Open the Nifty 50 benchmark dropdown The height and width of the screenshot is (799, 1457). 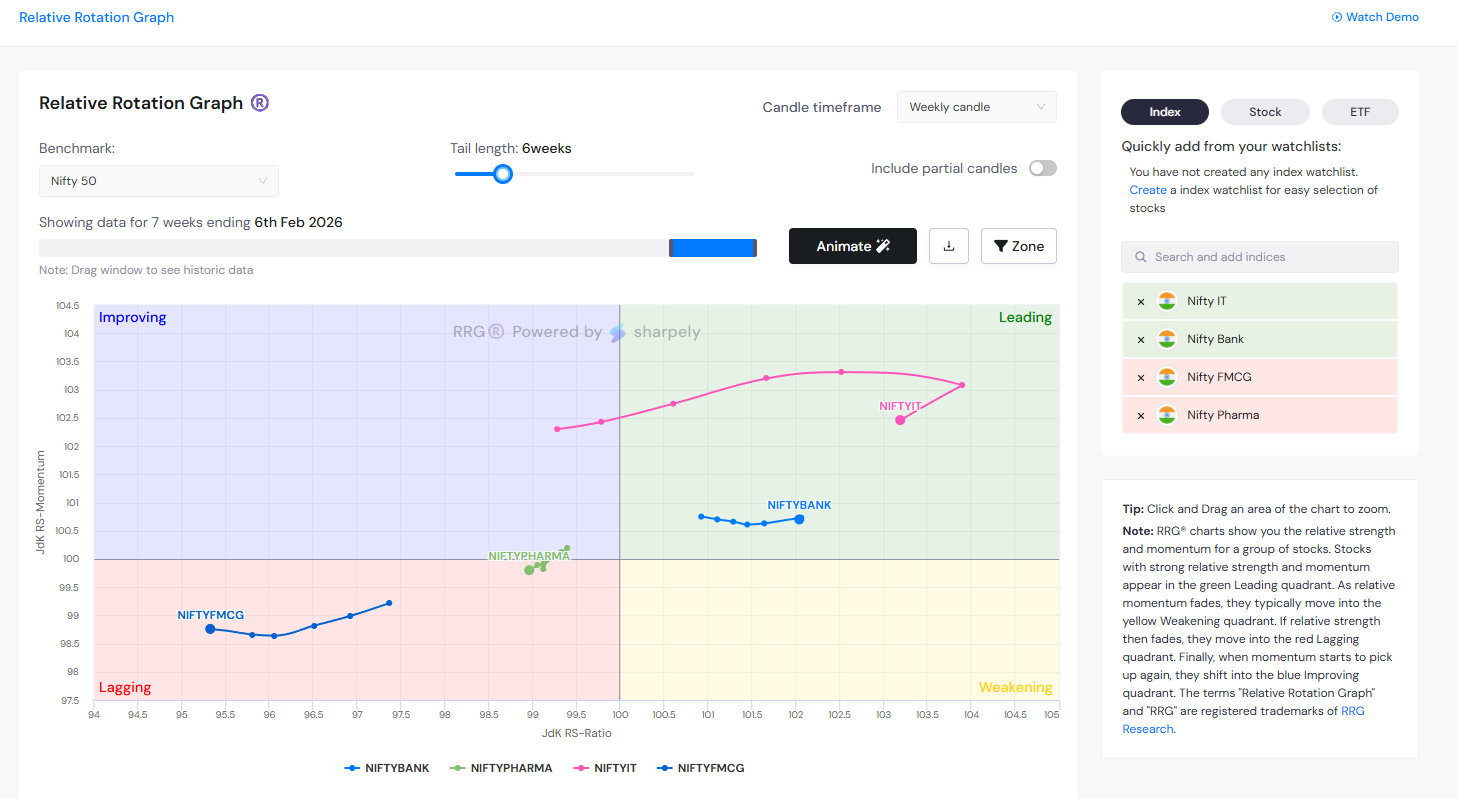click(158, 181)
